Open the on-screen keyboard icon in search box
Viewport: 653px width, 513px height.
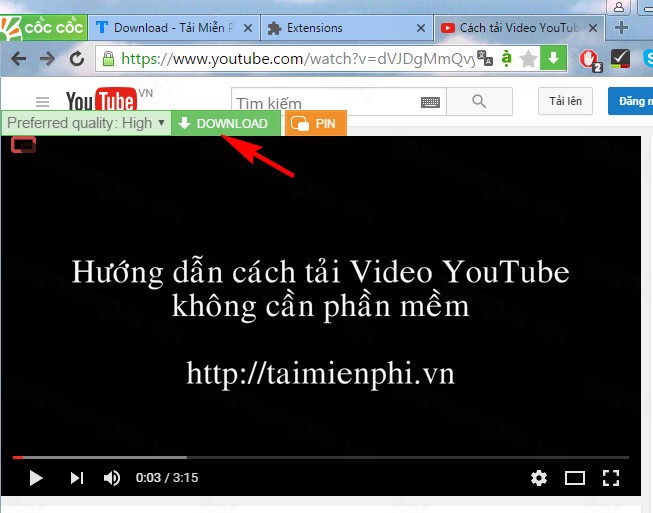tap(430, 102)
